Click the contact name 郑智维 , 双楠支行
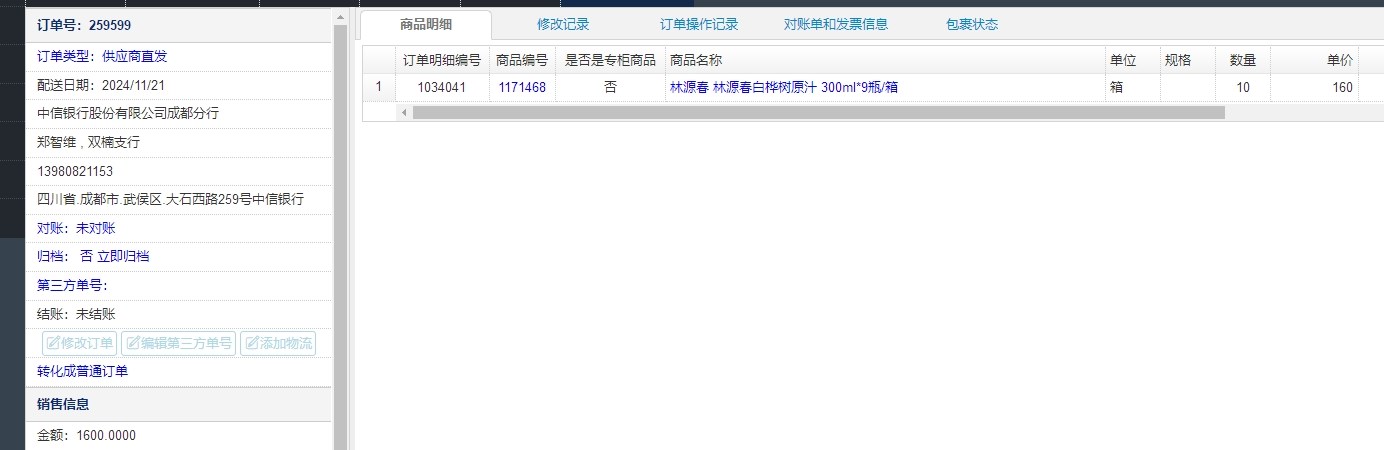1384x450 pixels. [x=88, y=142]
